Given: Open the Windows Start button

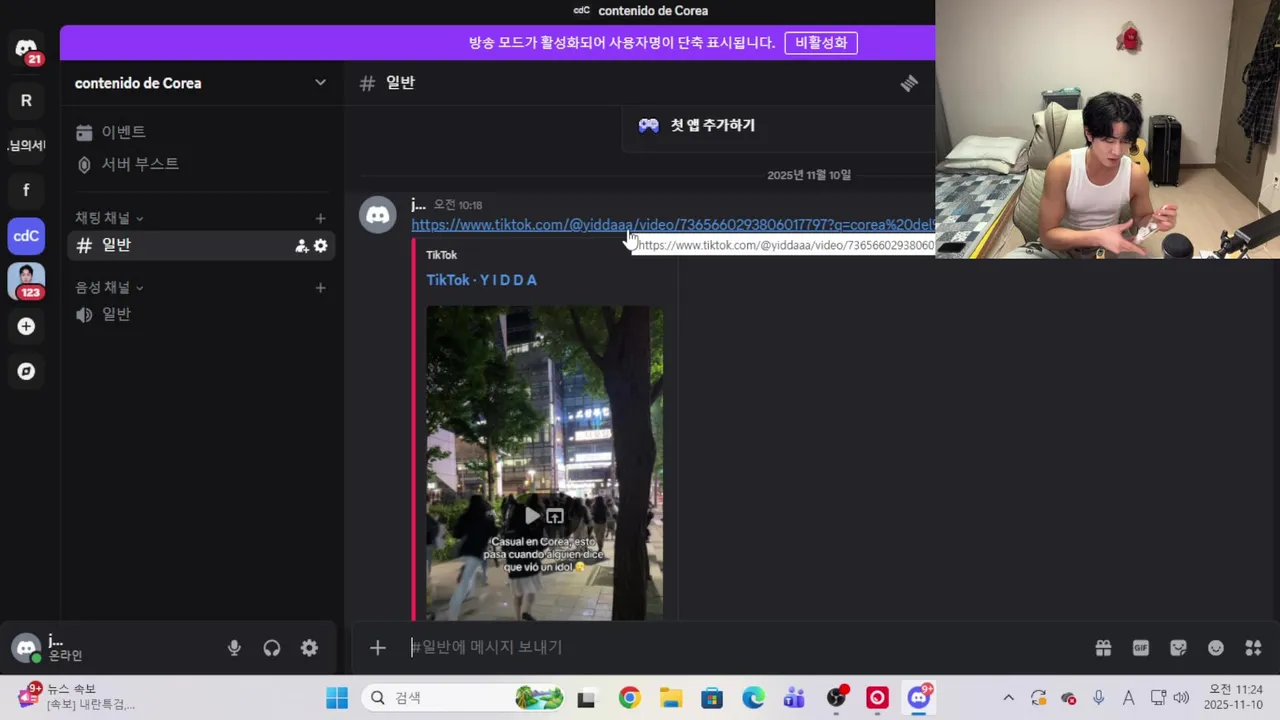Looking at the screenshot, I should click(337, 698).
